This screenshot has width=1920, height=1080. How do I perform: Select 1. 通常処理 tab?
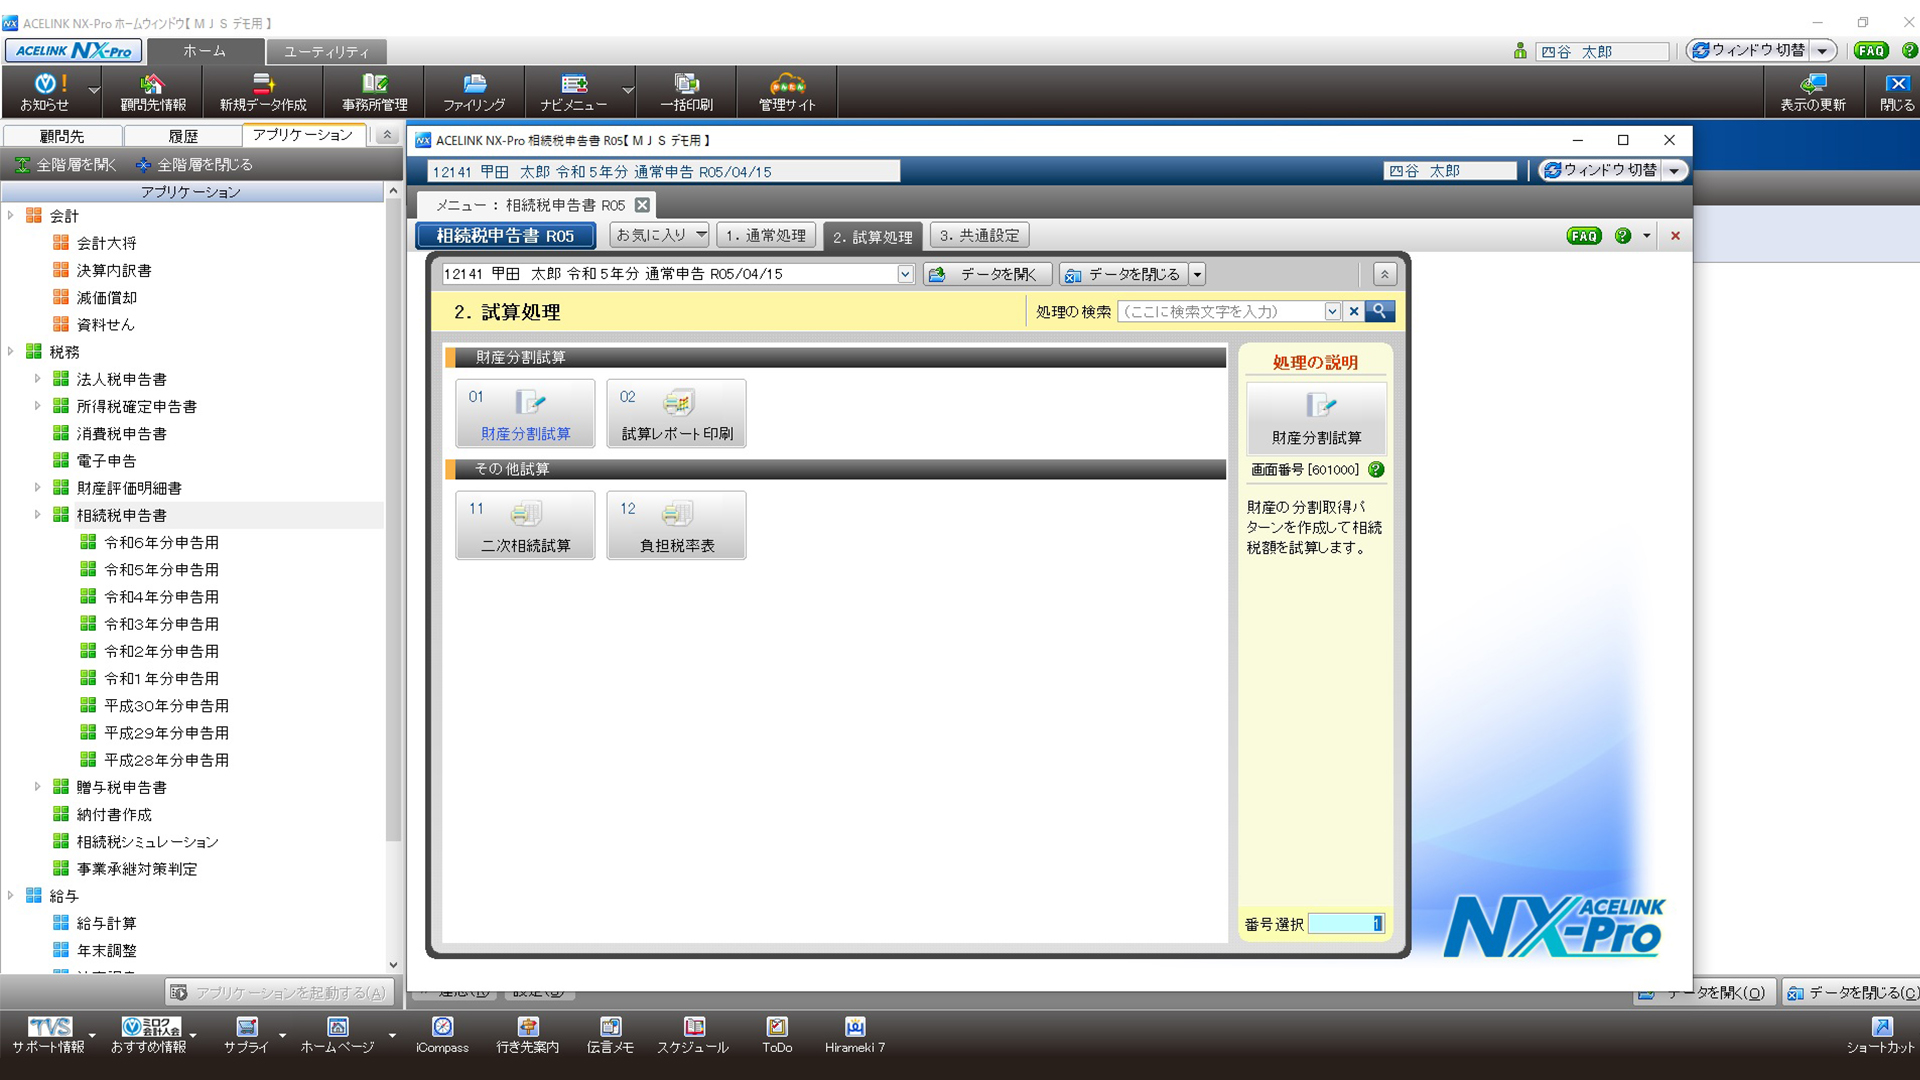[x=766, y=236]
